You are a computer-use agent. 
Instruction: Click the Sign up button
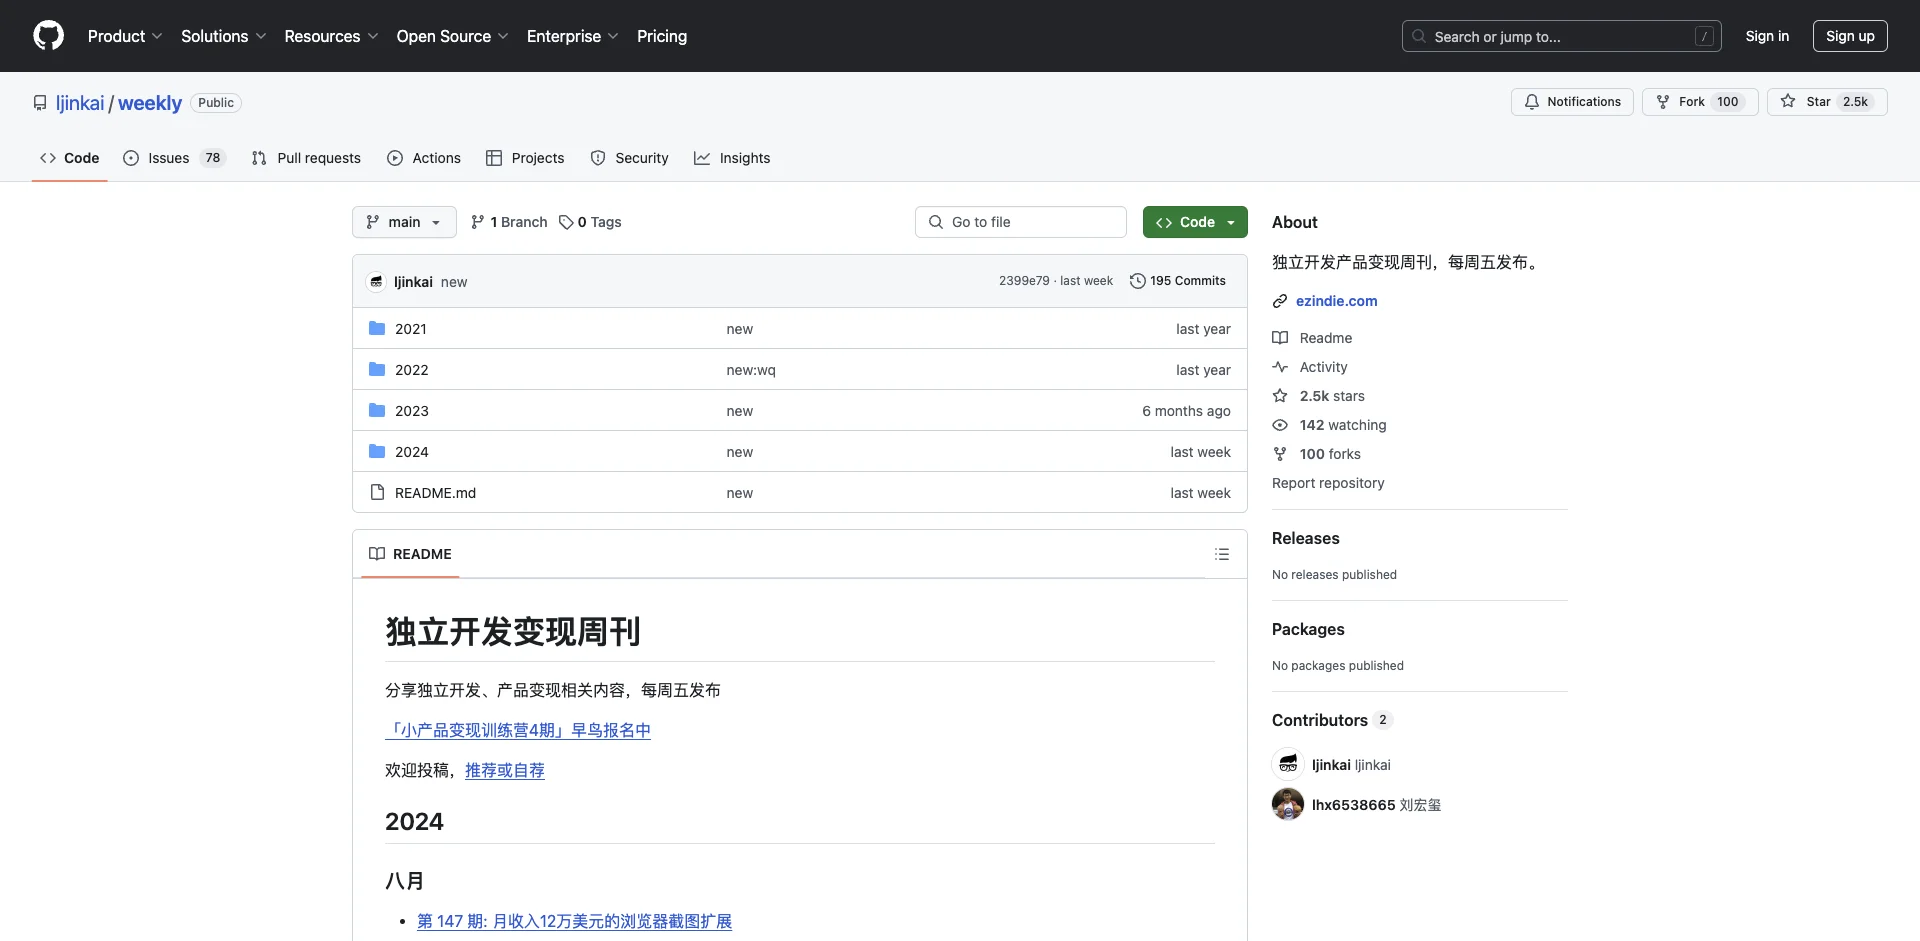[1850, 36]
